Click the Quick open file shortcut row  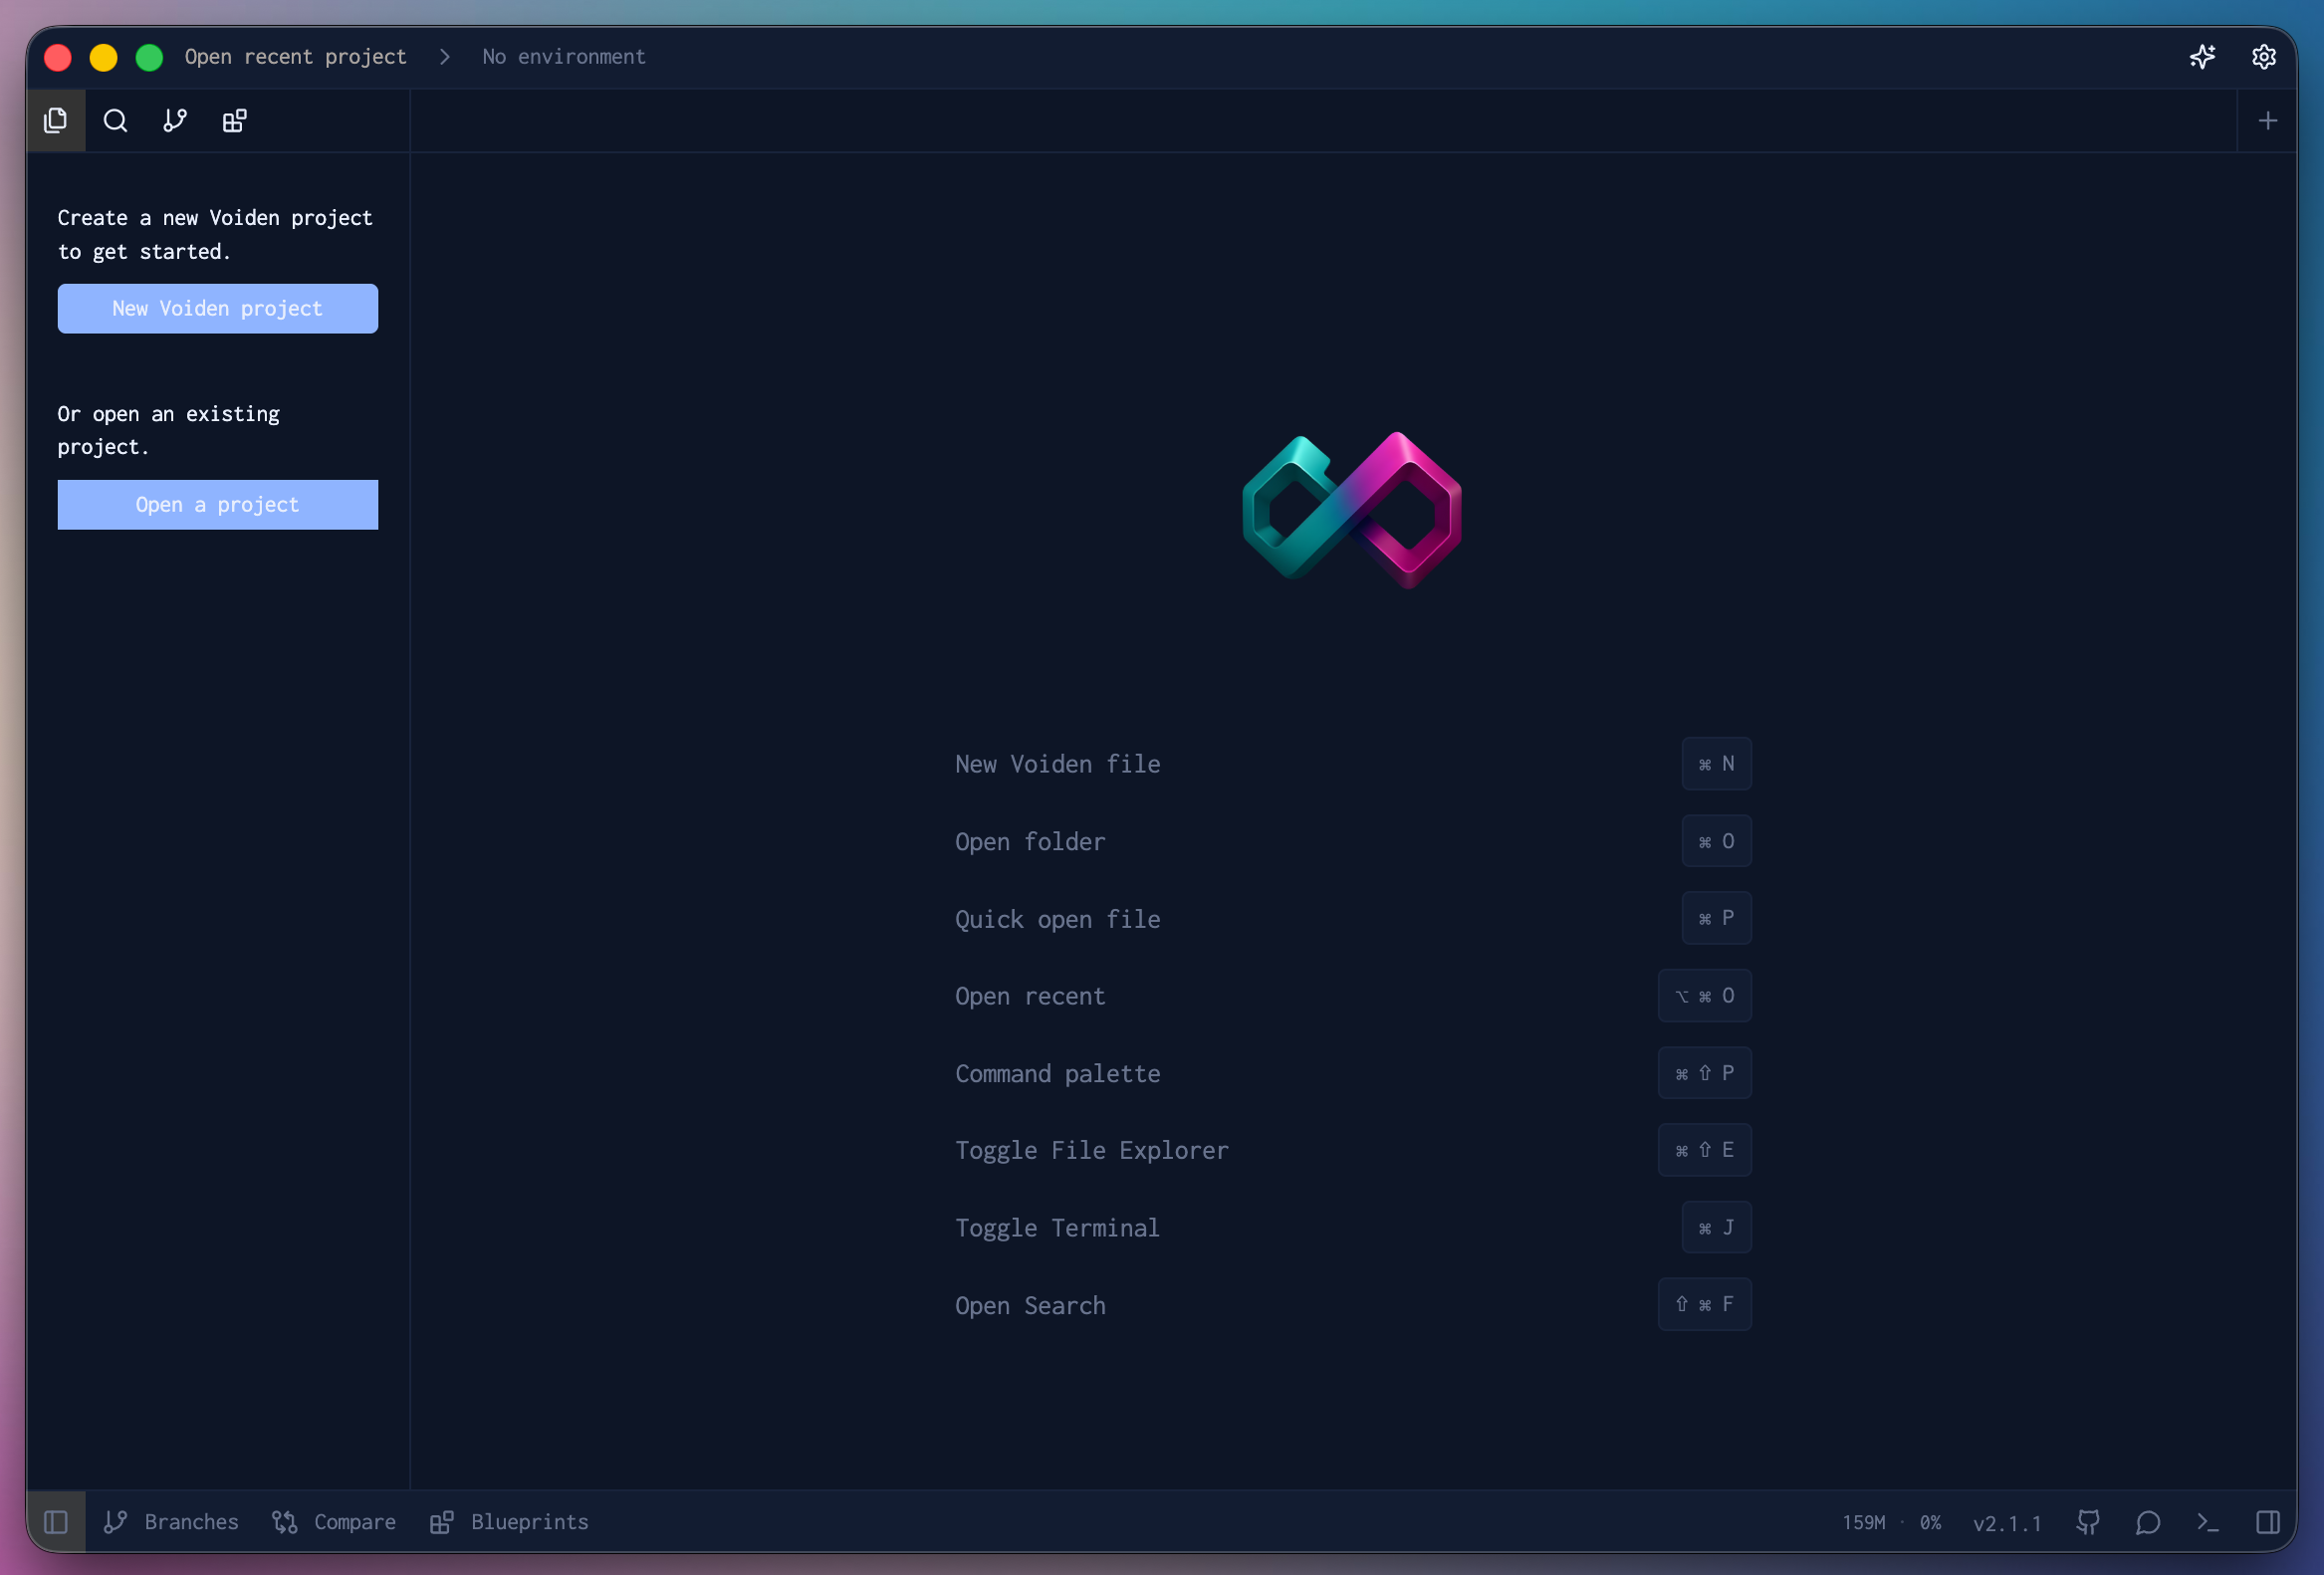click(x=1353, y=918)
